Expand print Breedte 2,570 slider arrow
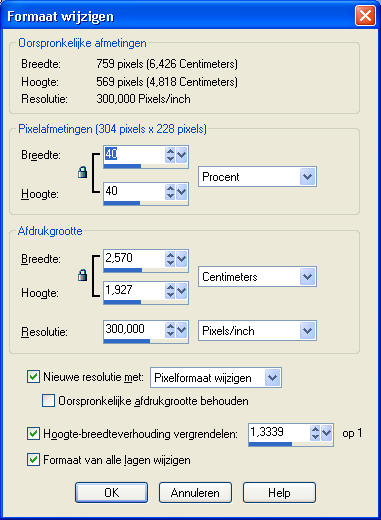Screen dimensions: 381x520 click(181, 259)
